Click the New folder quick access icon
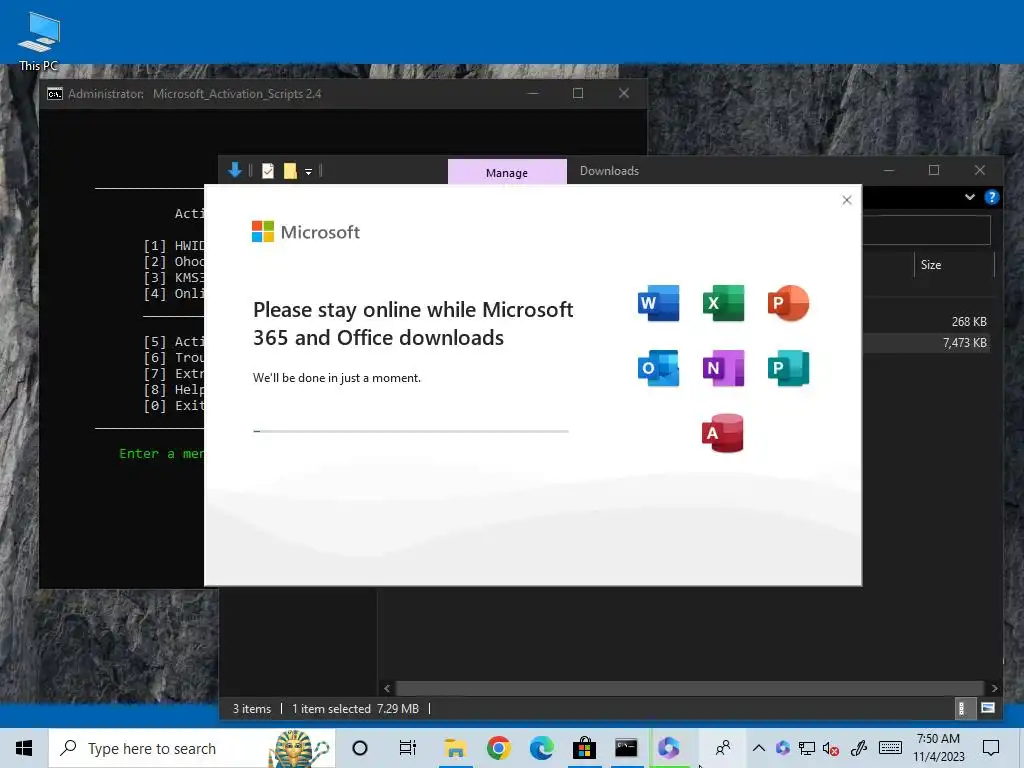This screenshot has width=1024, height=768. 290,170
